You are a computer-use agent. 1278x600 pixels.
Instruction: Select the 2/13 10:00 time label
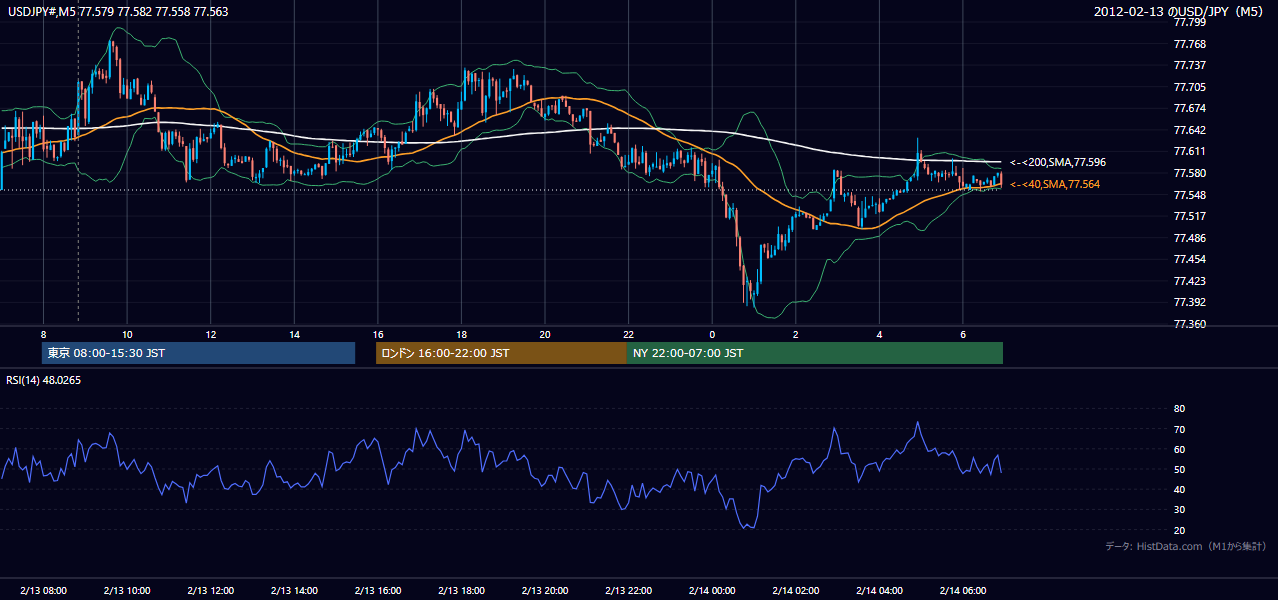(127, 591)
